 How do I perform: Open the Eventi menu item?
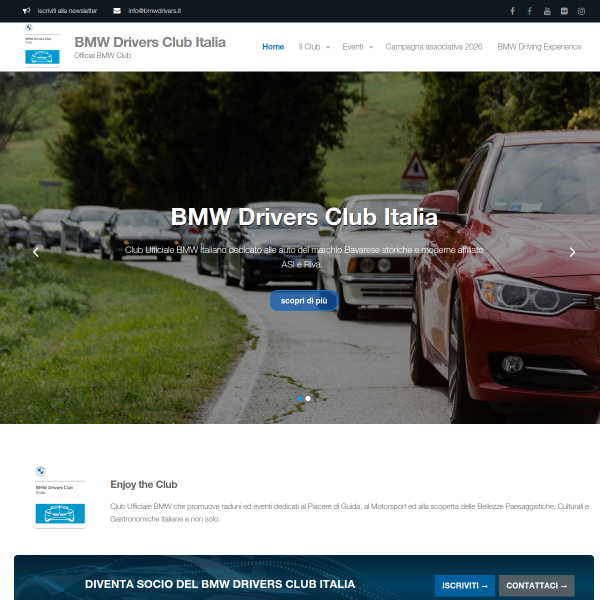(x=353, y=47)
